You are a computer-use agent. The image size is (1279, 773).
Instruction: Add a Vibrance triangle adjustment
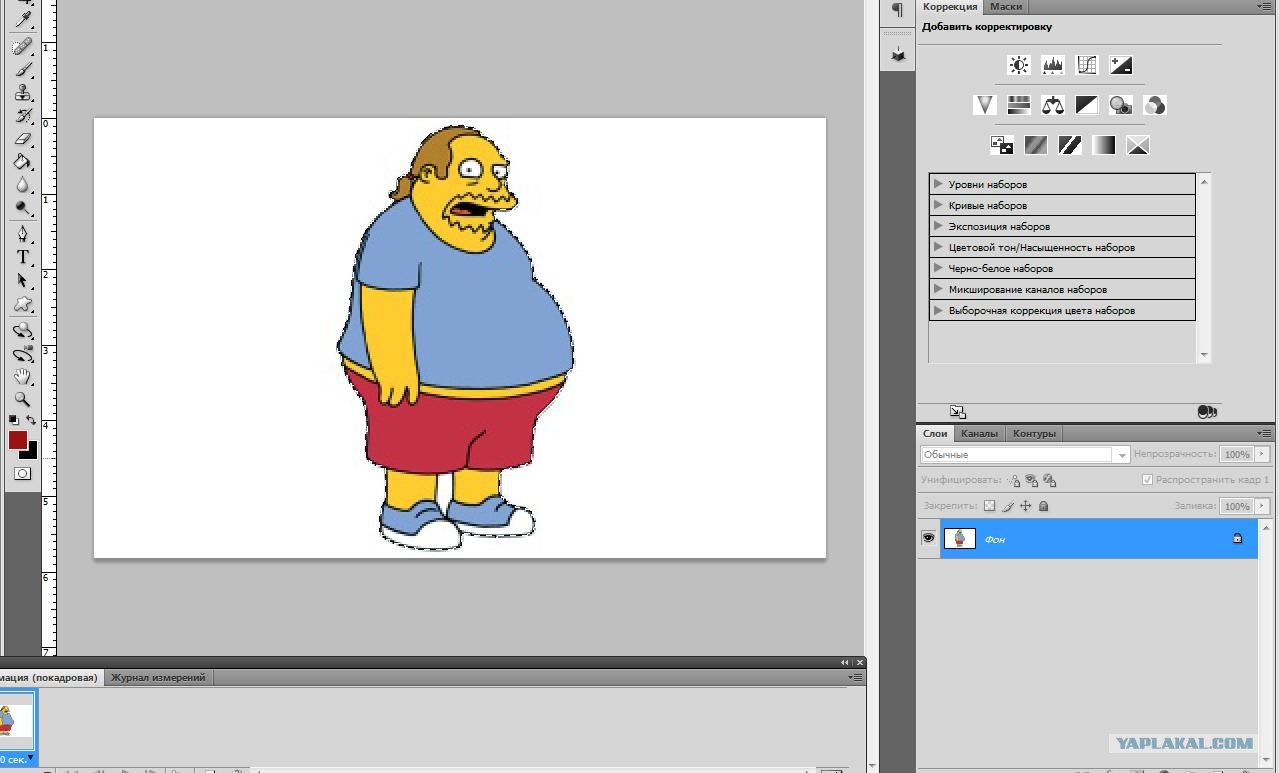coord(985,105)
